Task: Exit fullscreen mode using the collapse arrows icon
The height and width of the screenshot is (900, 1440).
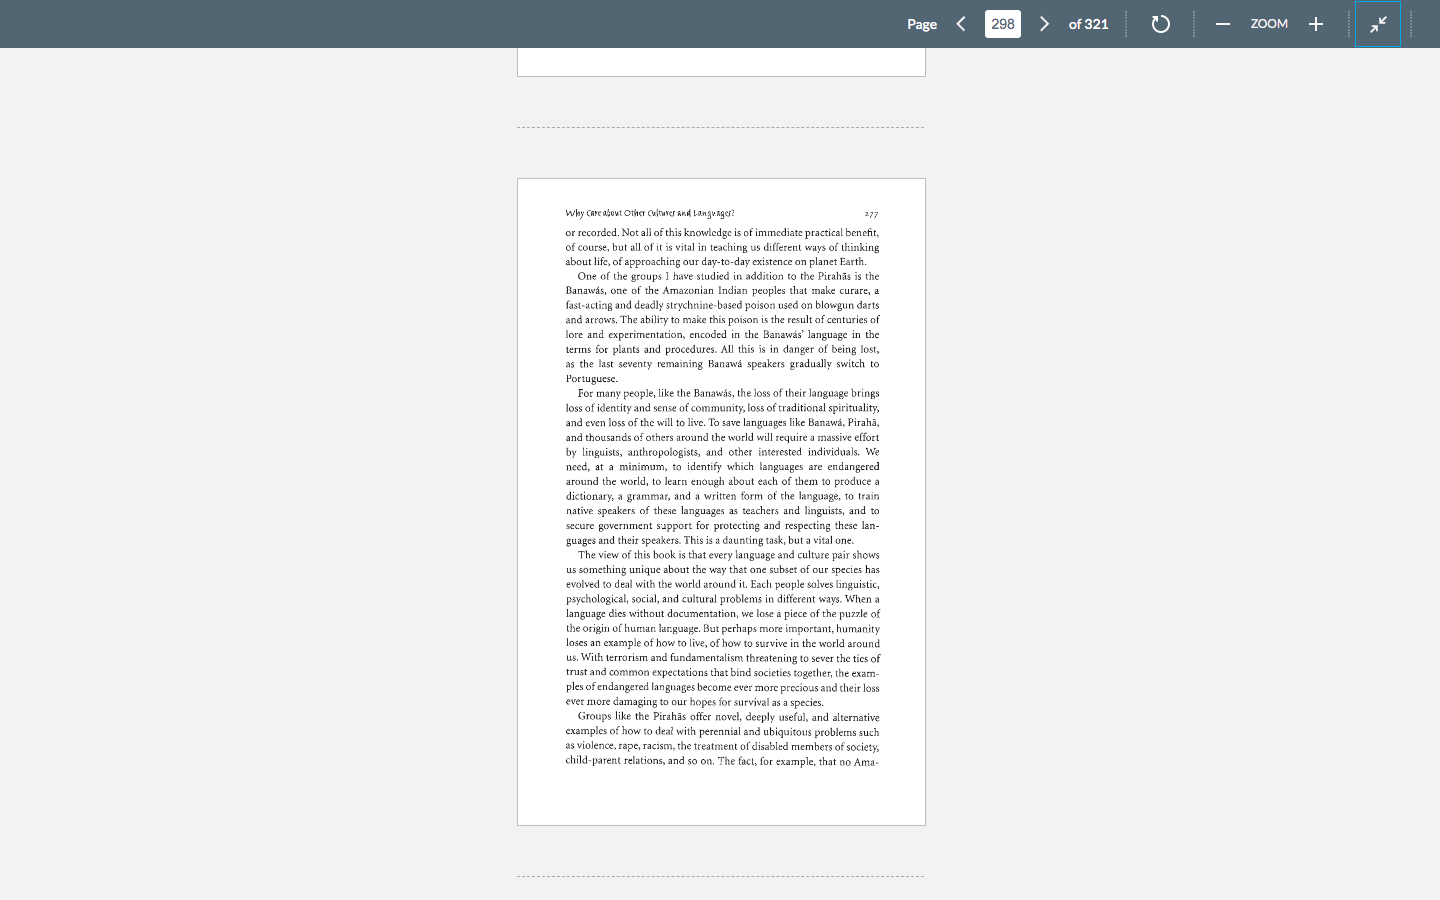Action: pyautogui.click(x=1378, y=23)
